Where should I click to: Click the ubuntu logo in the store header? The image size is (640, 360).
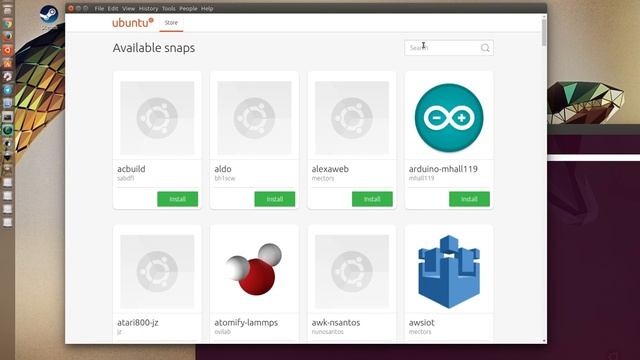pyautogui.click(x=133, y=22)
